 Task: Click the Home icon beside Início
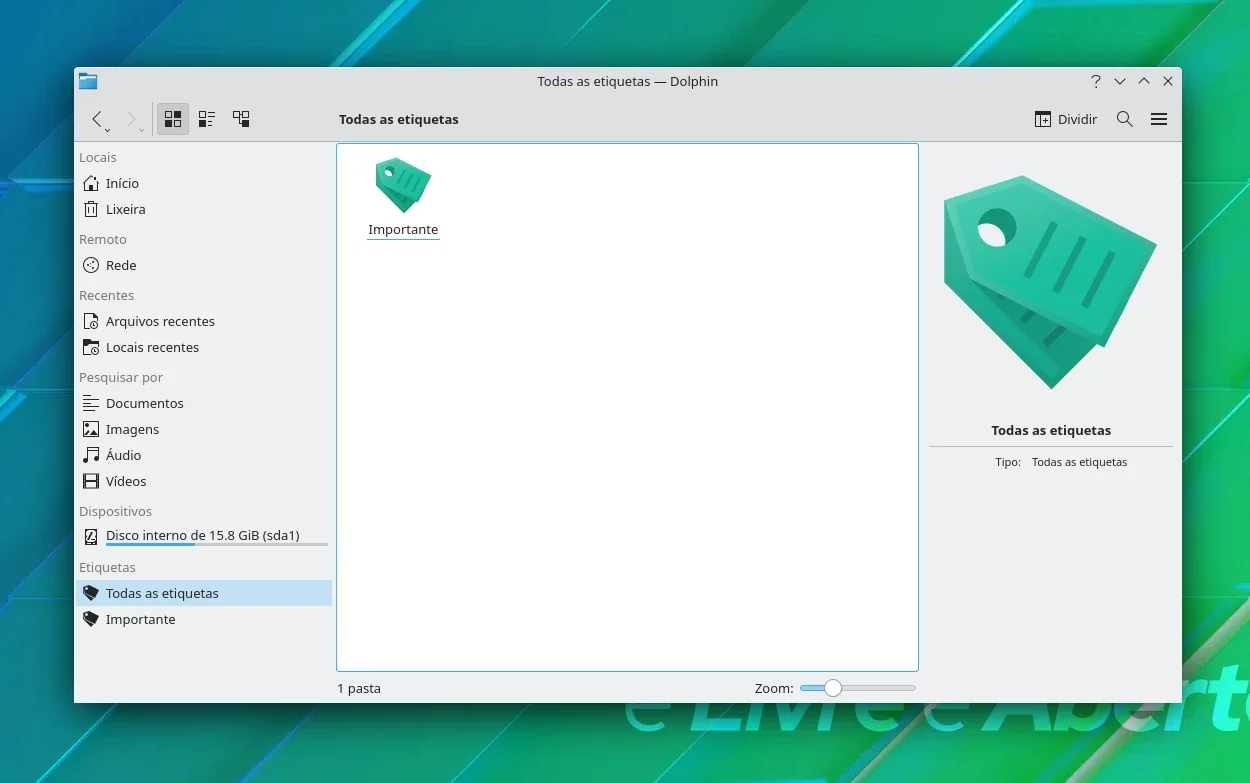91,183
